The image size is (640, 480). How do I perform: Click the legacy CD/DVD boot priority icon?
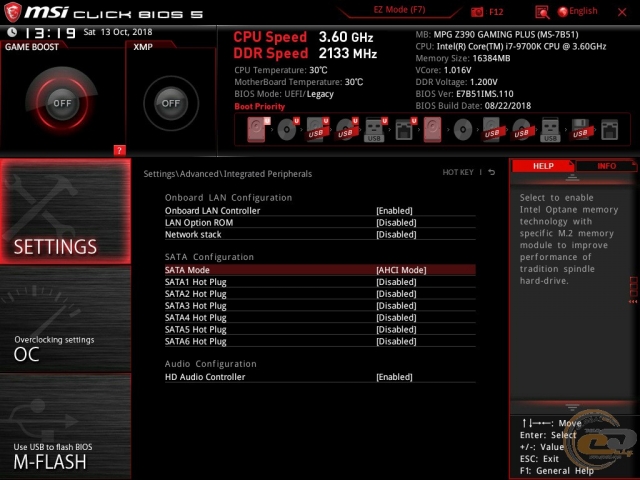pos(463,130)
